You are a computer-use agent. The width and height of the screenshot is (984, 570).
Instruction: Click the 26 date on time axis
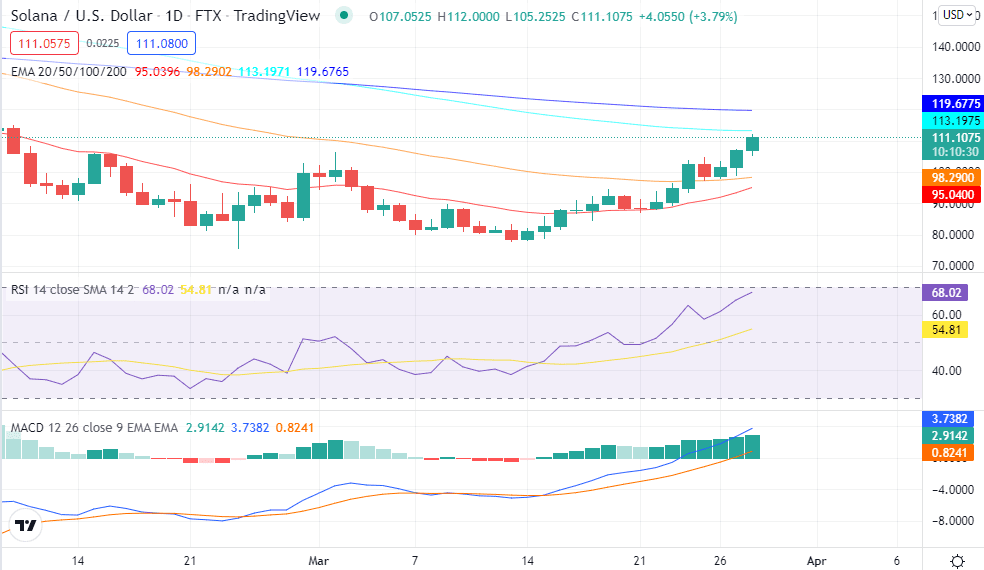[720, 561]
